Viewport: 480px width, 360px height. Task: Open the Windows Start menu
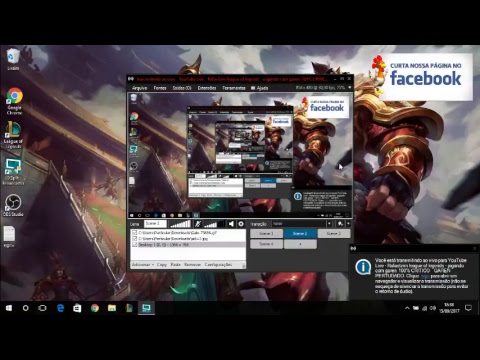point(9,308)
